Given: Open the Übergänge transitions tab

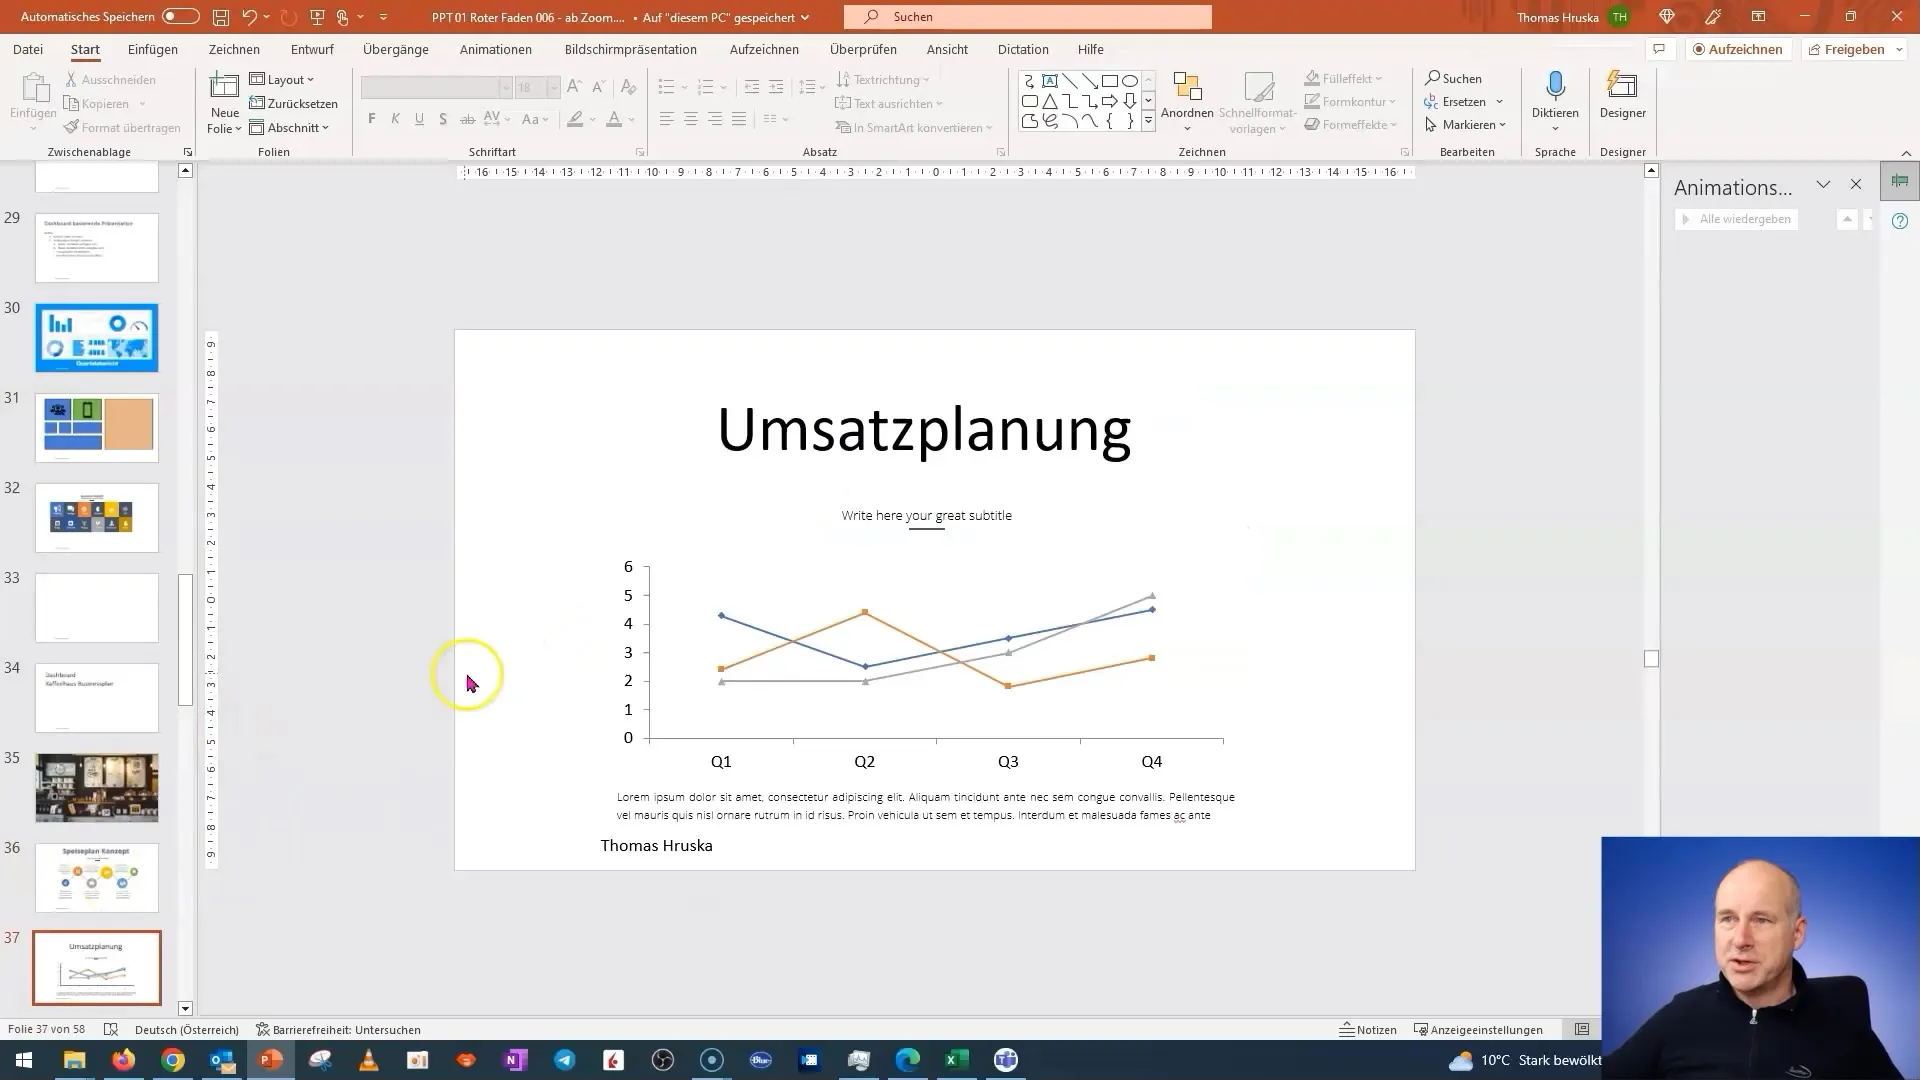Looking at the screenshot, I should 396,49.
